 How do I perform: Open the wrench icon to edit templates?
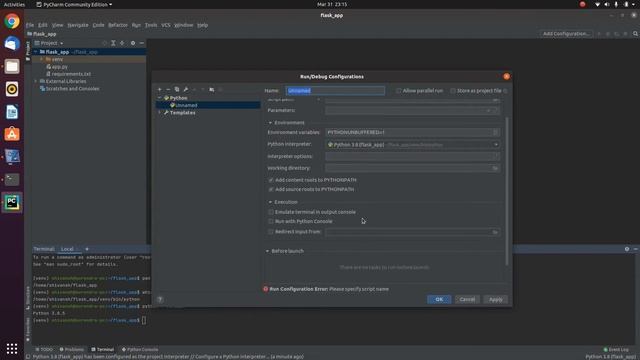coord(186,89)
